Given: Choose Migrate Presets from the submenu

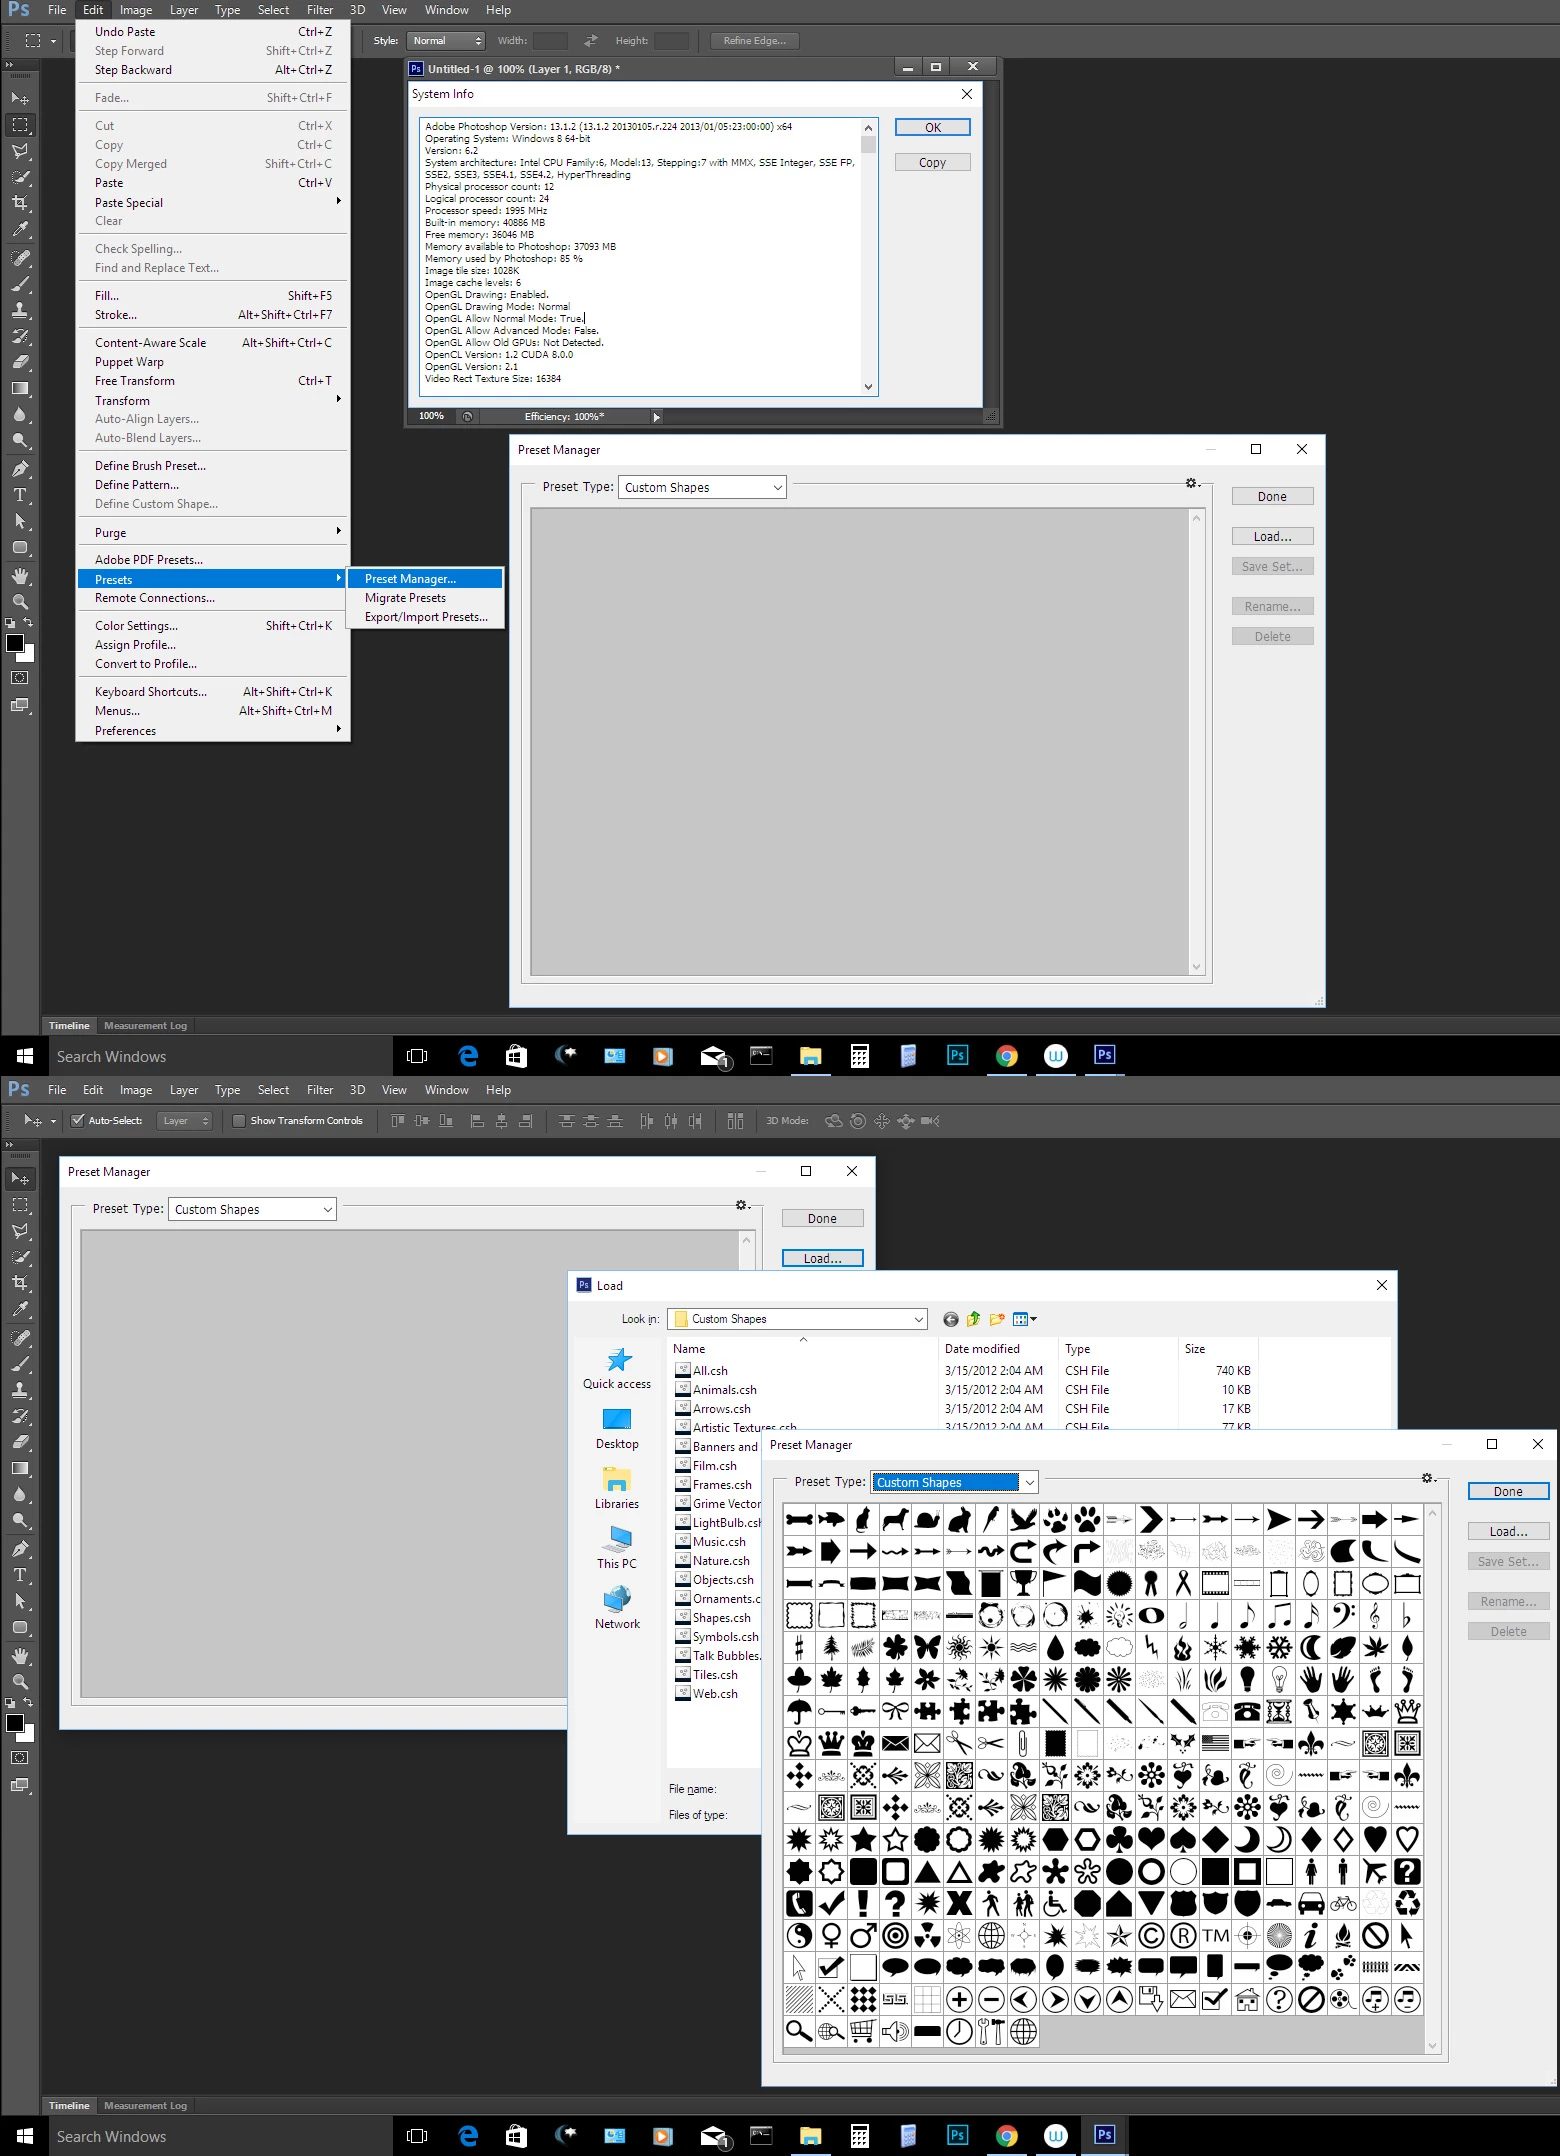Looking at the screenshot, I should pos(424,598).
